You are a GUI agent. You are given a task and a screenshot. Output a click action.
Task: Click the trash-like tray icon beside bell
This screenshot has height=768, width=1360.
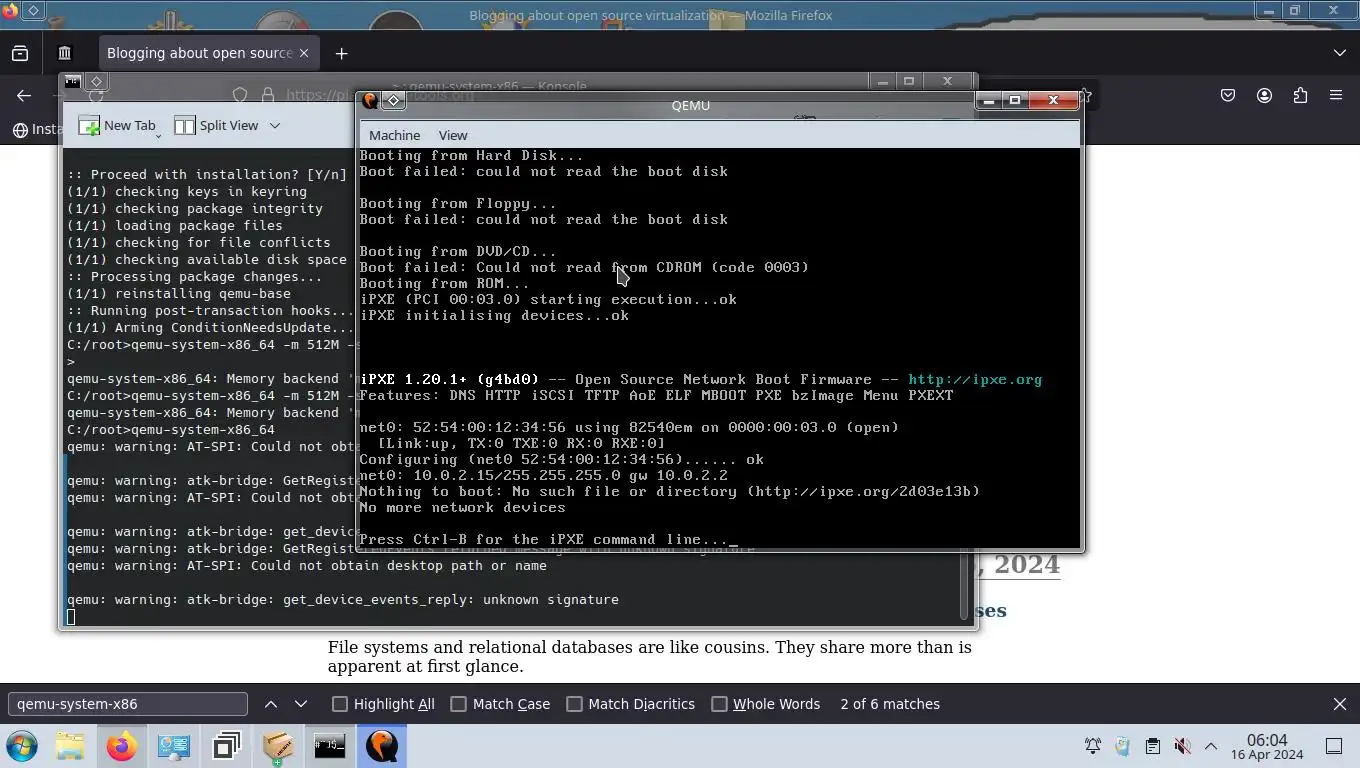click(1122, 746)
